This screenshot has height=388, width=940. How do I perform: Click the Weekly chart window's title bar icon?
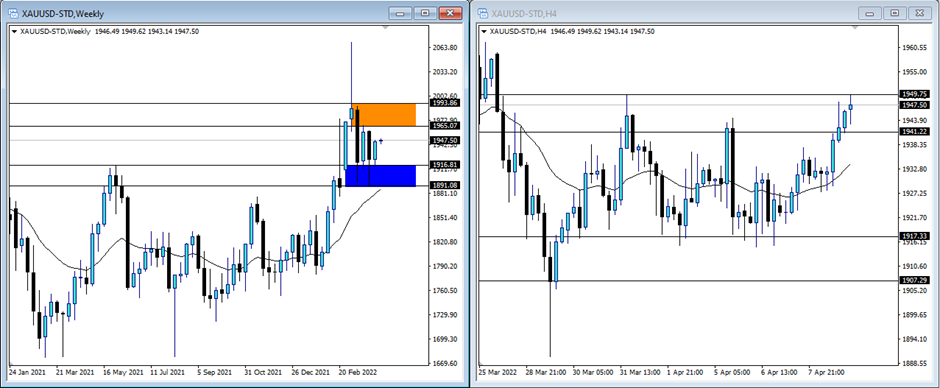click(x=12, y=13)
